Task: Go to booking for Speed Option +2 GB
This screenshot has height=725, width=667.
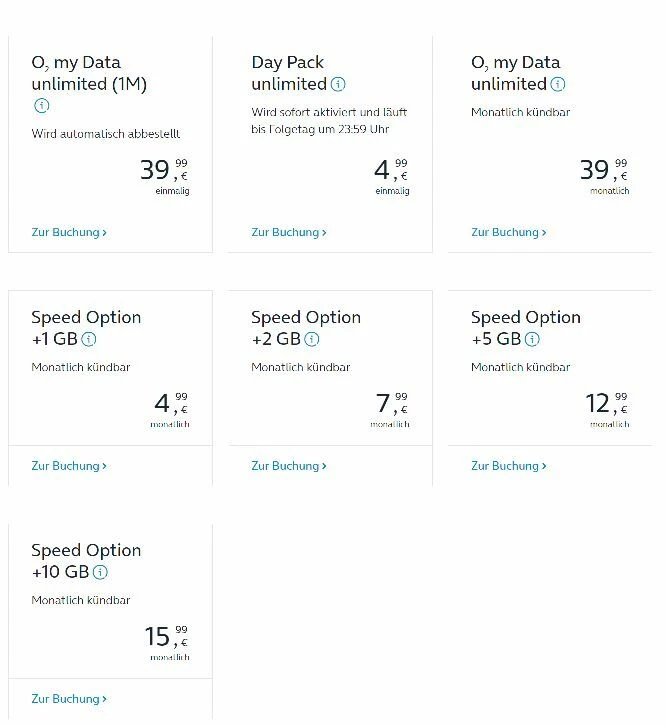Action: 289,466
